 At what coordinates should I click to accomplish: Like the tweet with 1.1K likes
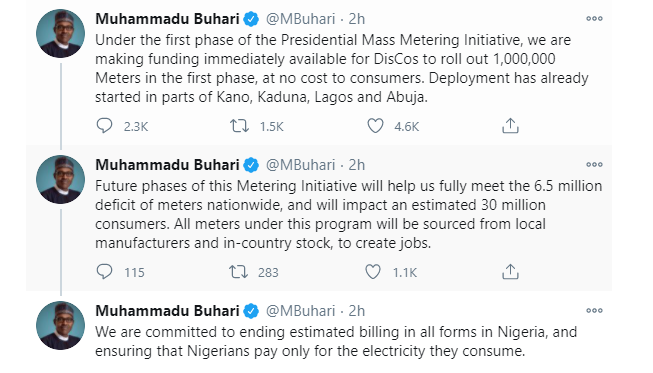(x=373, y=271)
